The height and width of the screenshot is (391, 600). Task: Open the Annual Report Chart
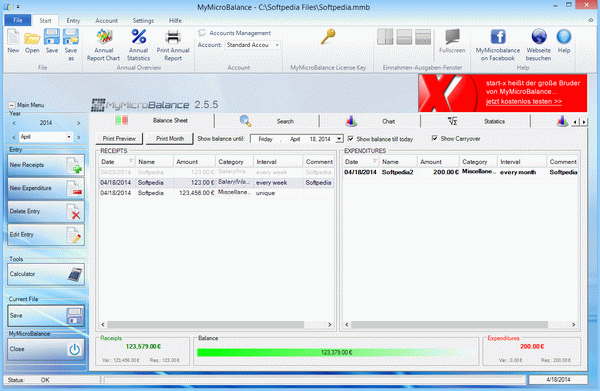(x=103, y=45)
